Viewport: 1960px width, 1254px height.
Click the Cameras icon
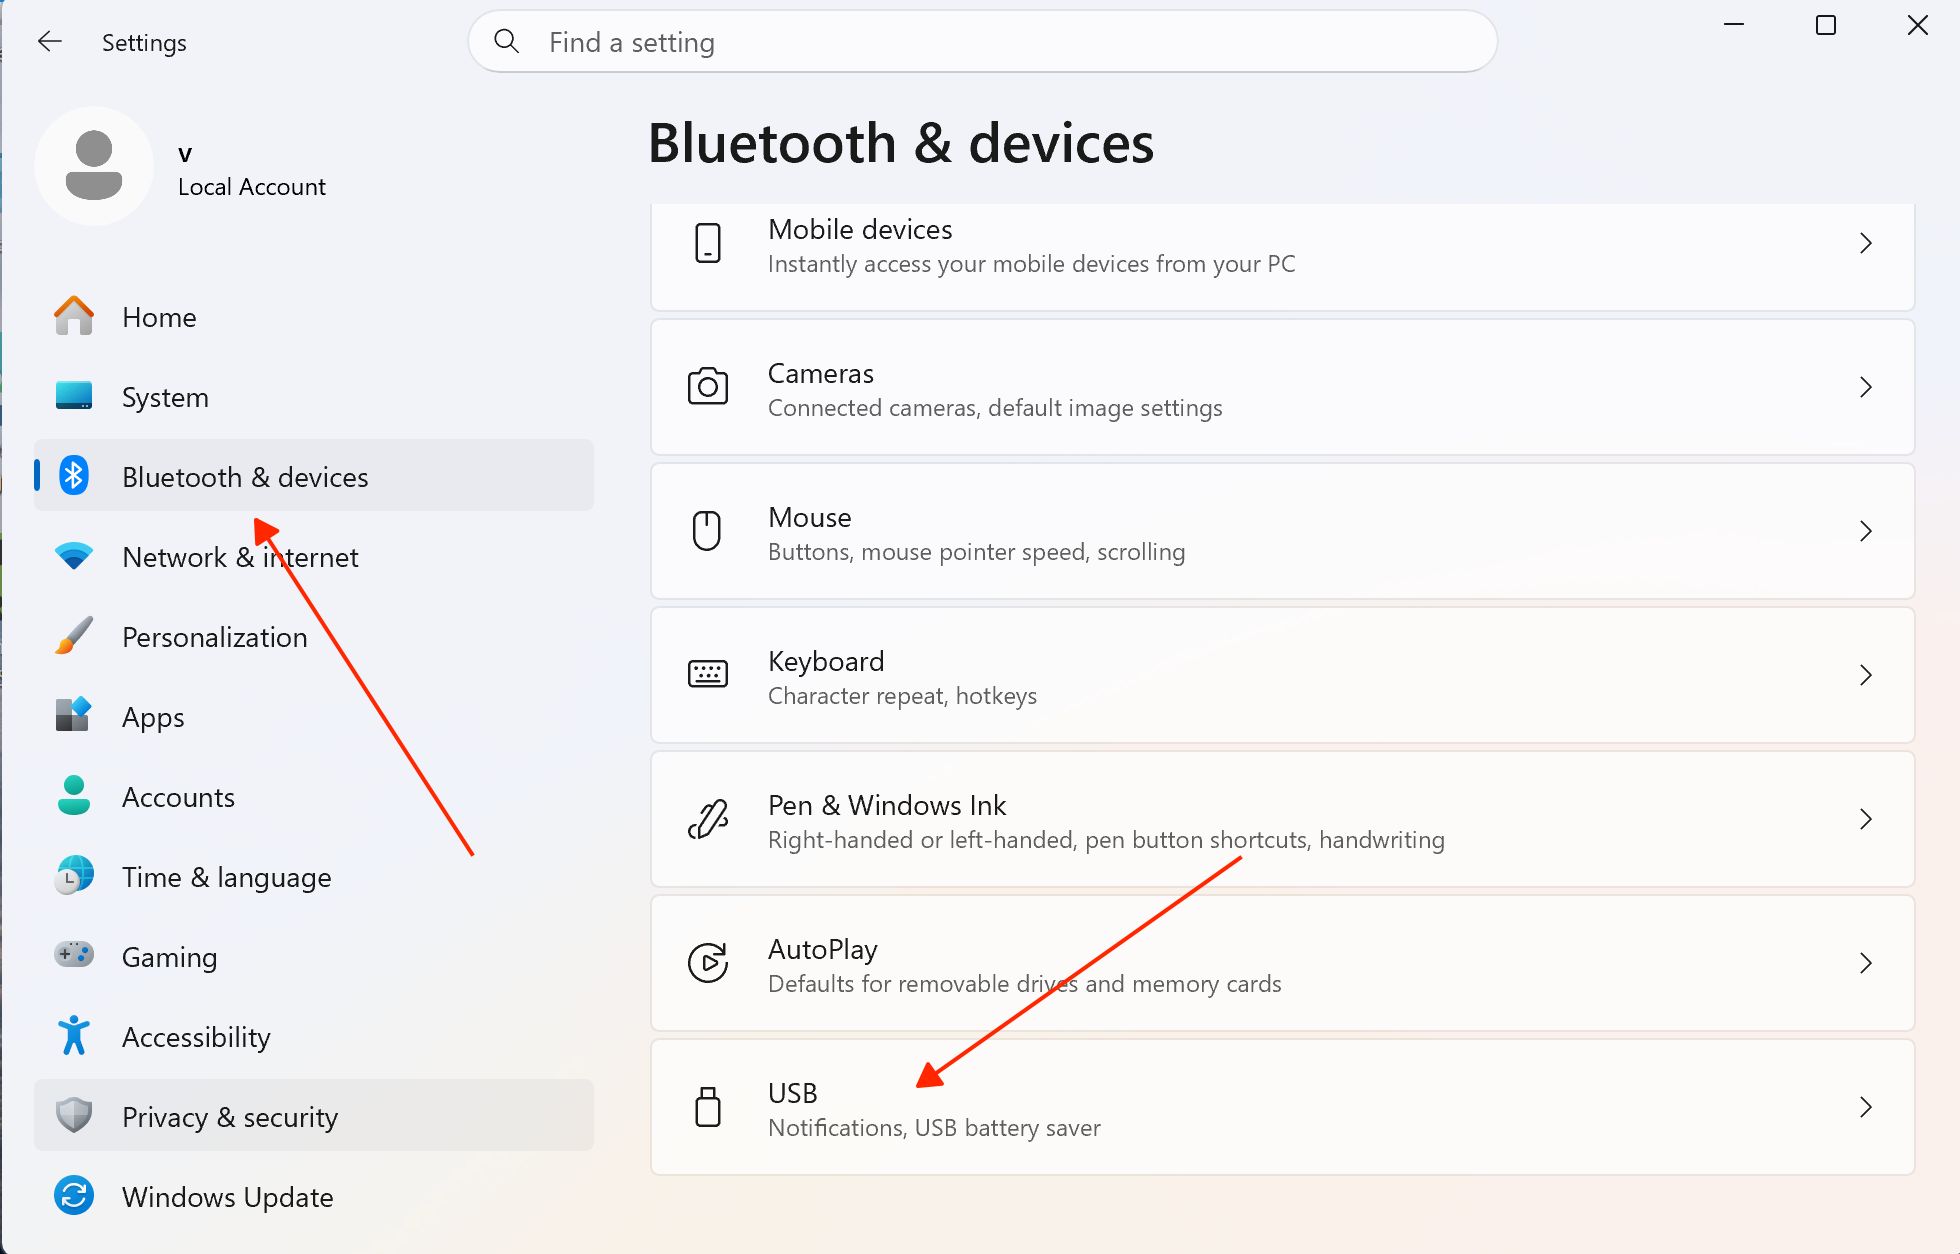pos(707,387)
